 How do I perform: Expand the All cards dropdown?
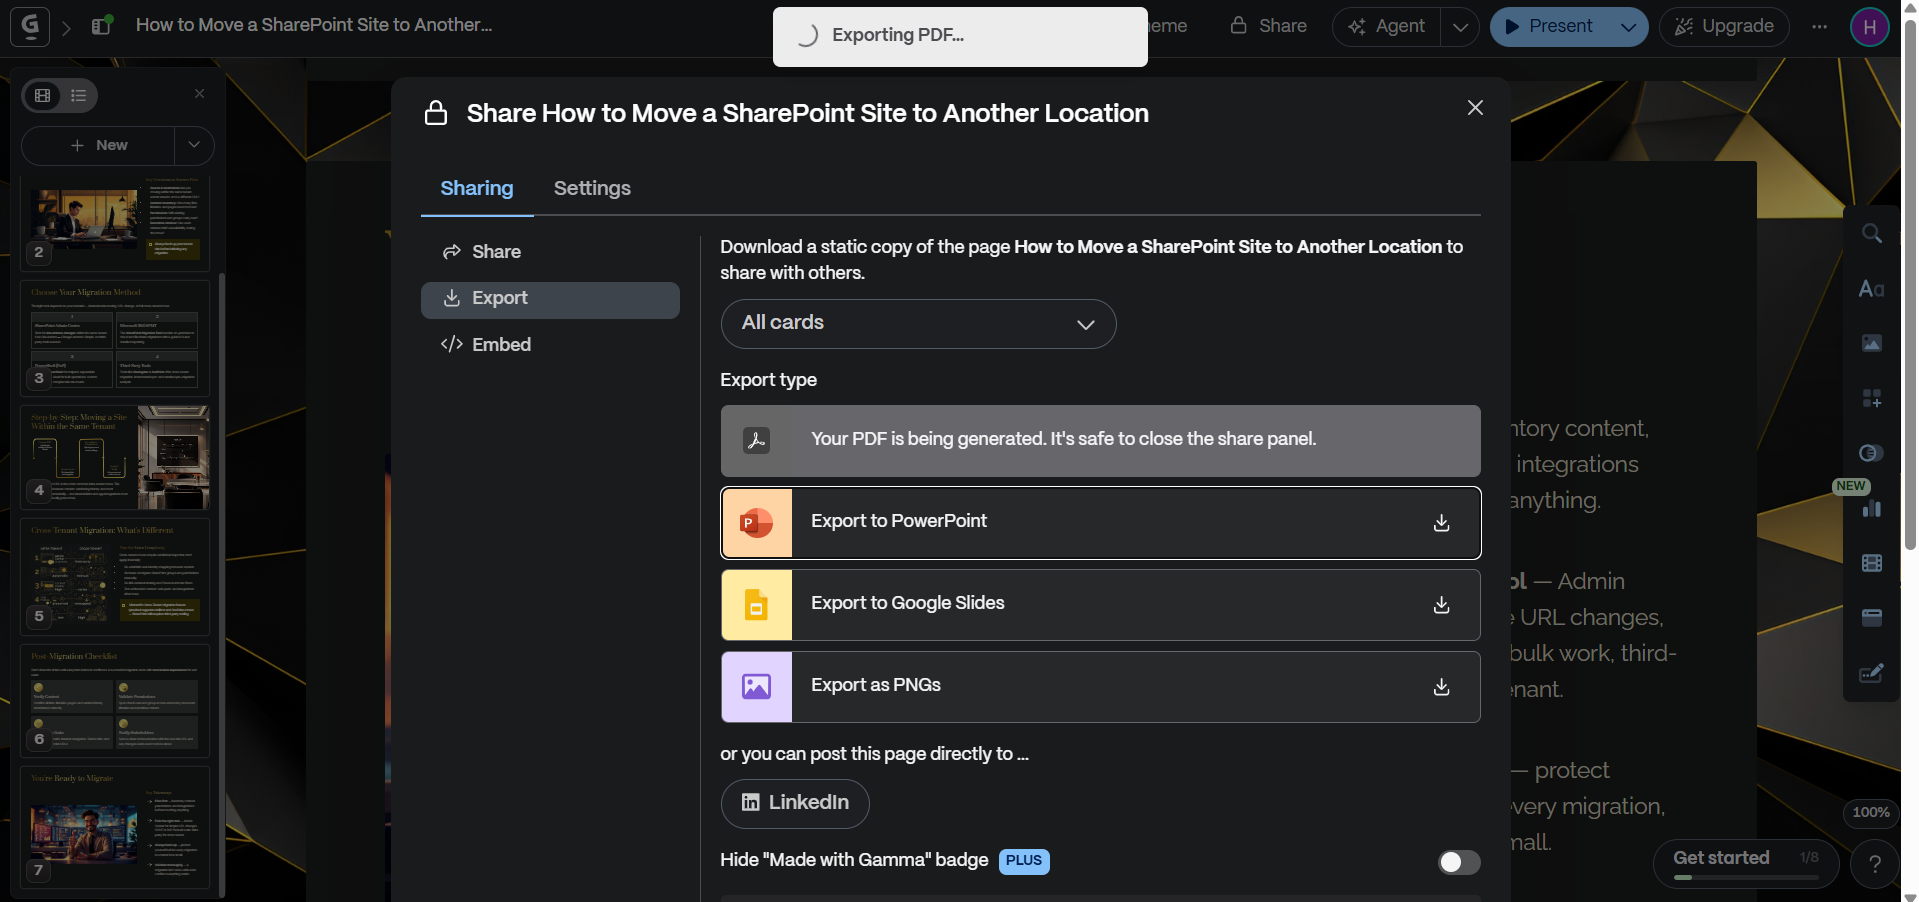click(x=918, y=324)
